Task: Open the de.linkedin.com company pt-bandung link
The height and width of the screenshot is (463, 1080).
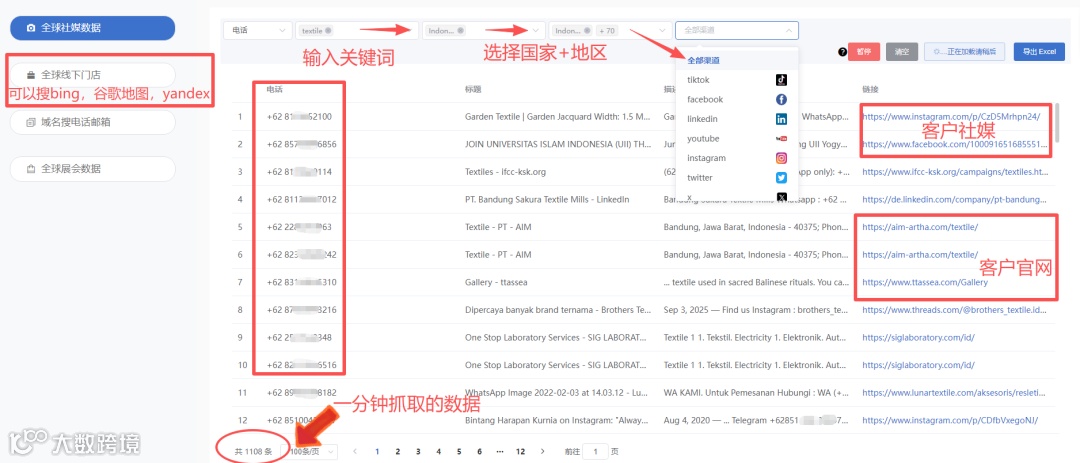Action: pyautogui.click(x=956, y=199)
